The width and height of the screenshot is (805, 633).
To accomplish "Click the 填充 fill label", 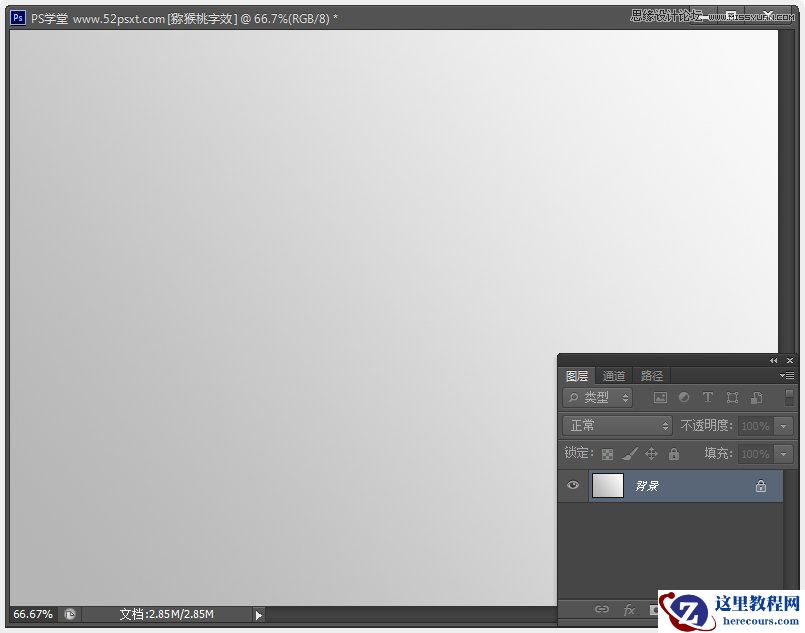I will pos(718,453).
